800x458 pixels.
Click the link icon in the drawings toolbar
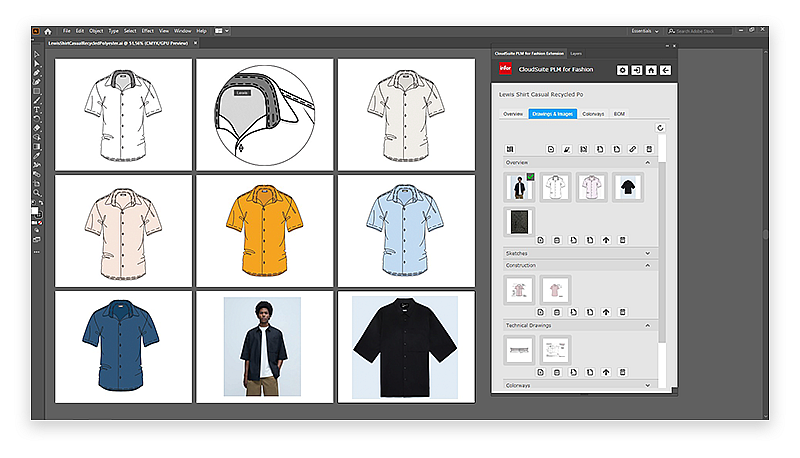tap(633, 149)
